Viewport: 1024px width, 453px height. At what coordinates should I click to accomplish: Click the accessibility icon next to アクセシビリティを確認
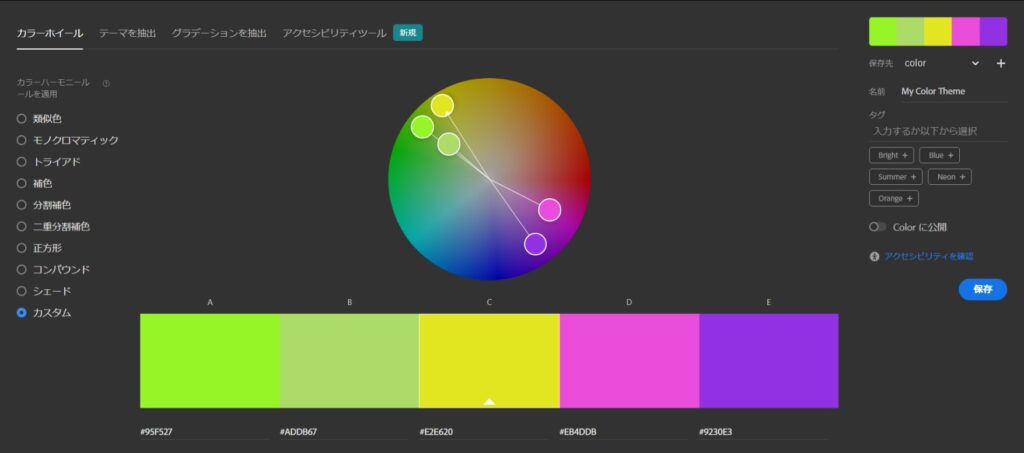pos(874,257)
